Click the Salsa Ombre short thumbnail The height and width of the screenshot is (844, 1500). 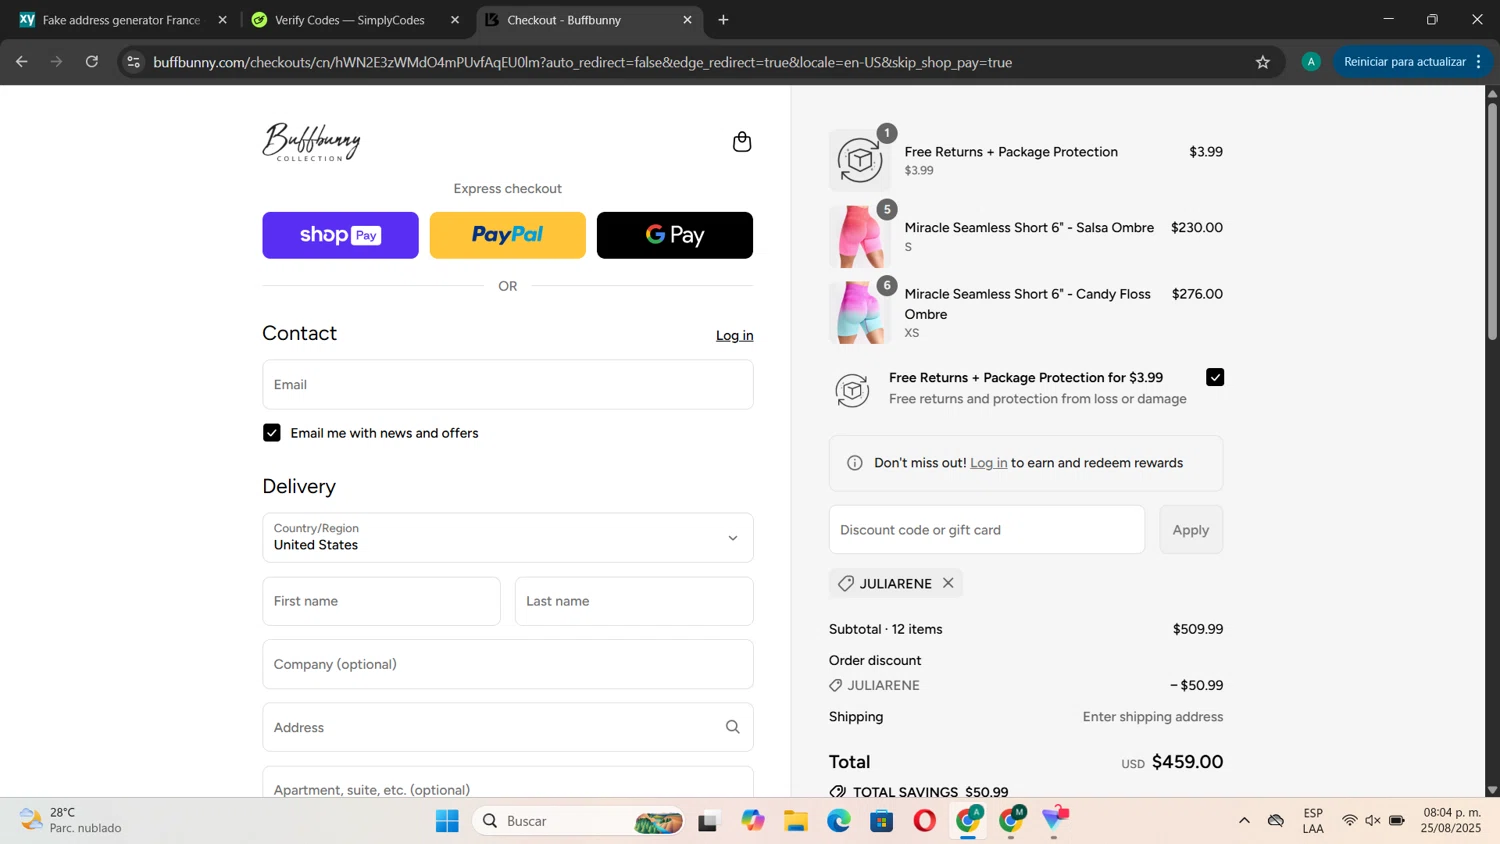pos(860,237)
